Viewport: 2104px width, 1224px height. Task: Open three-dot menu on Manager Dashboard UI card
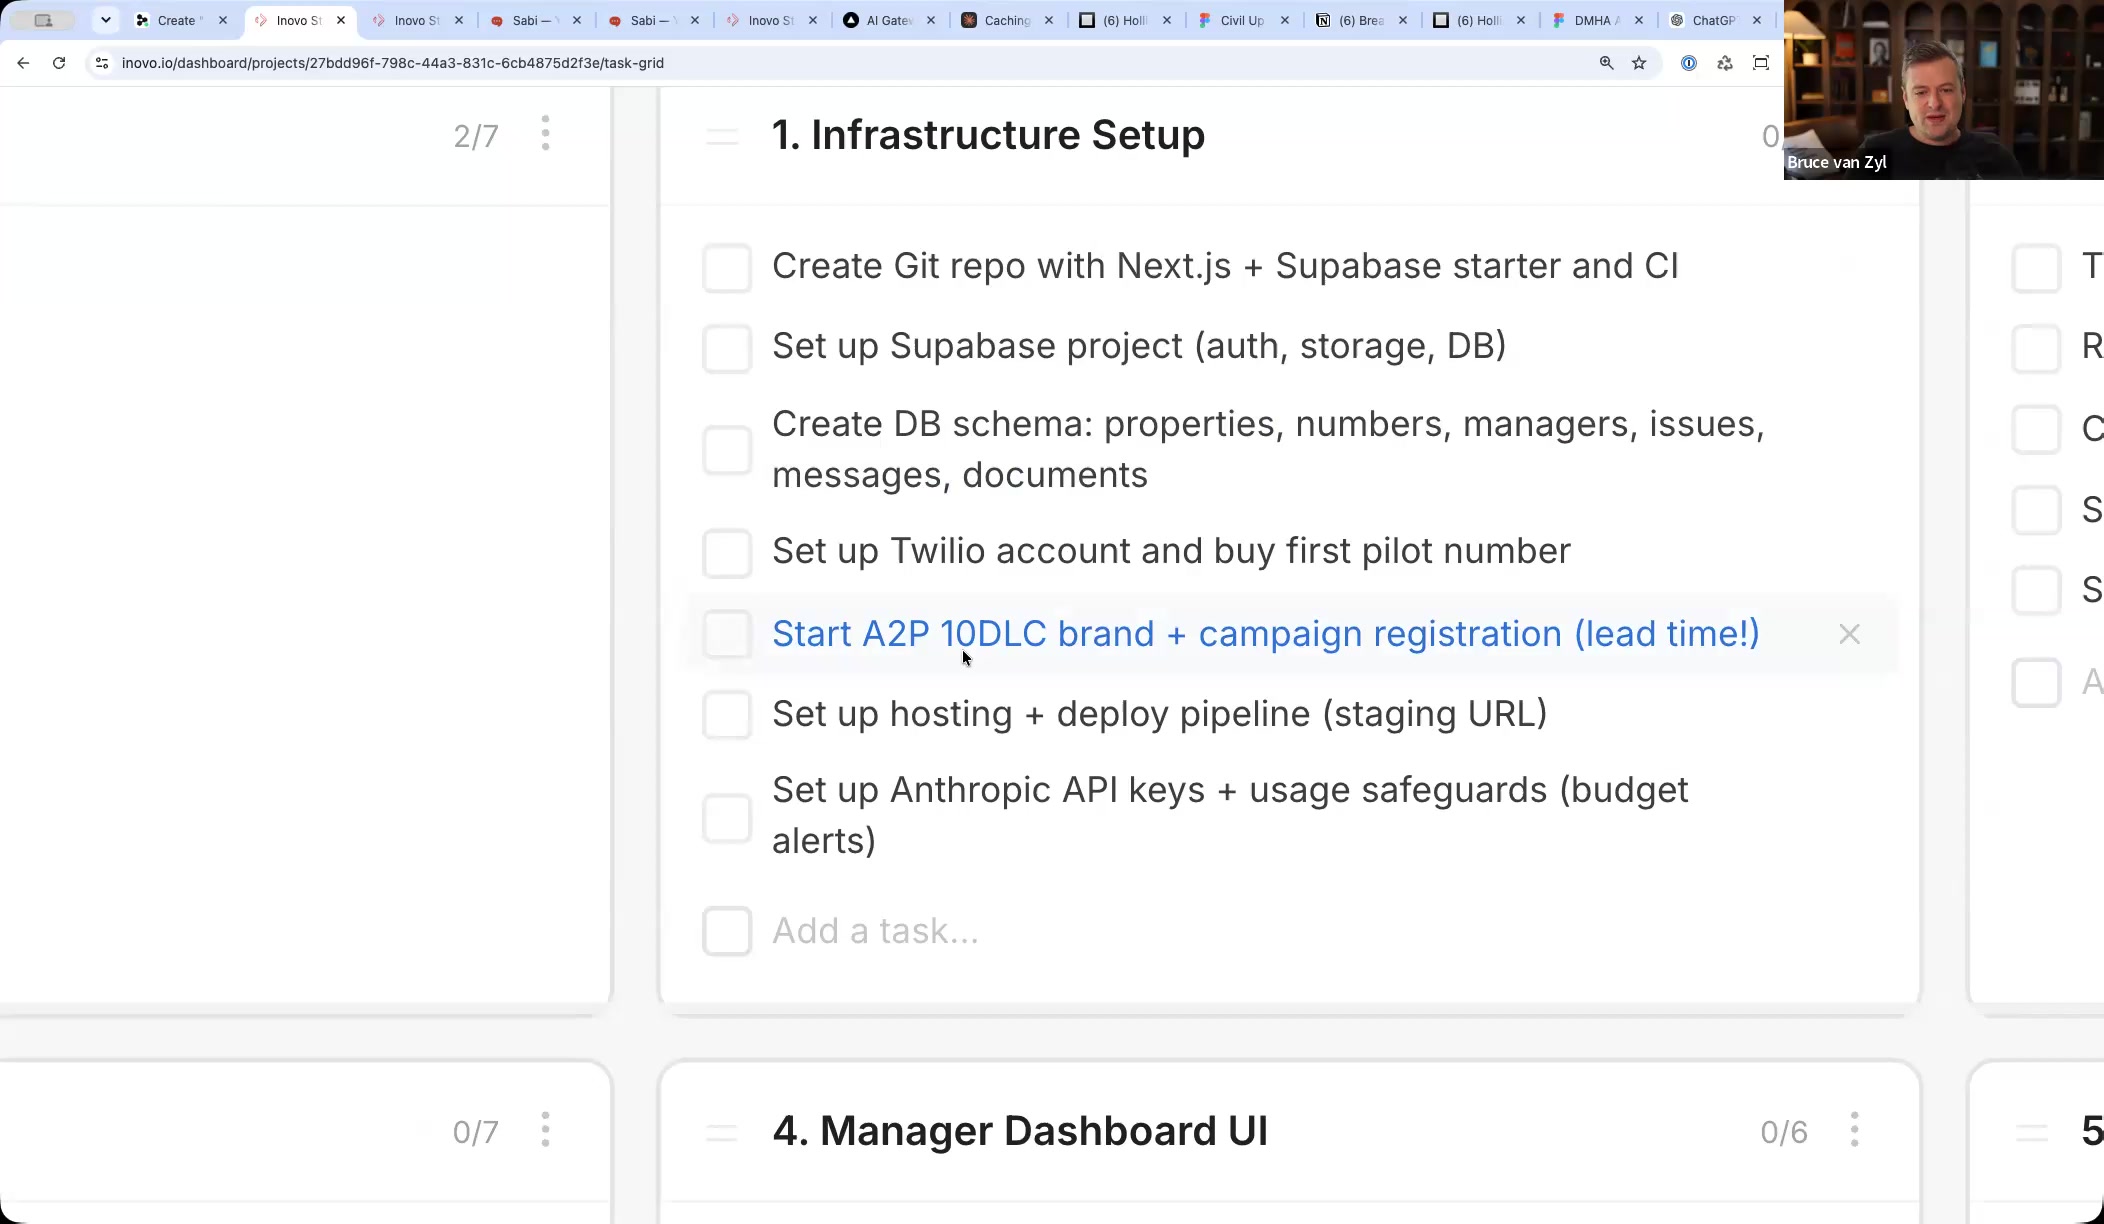pyautogui.click(x=1854, y=1129)
